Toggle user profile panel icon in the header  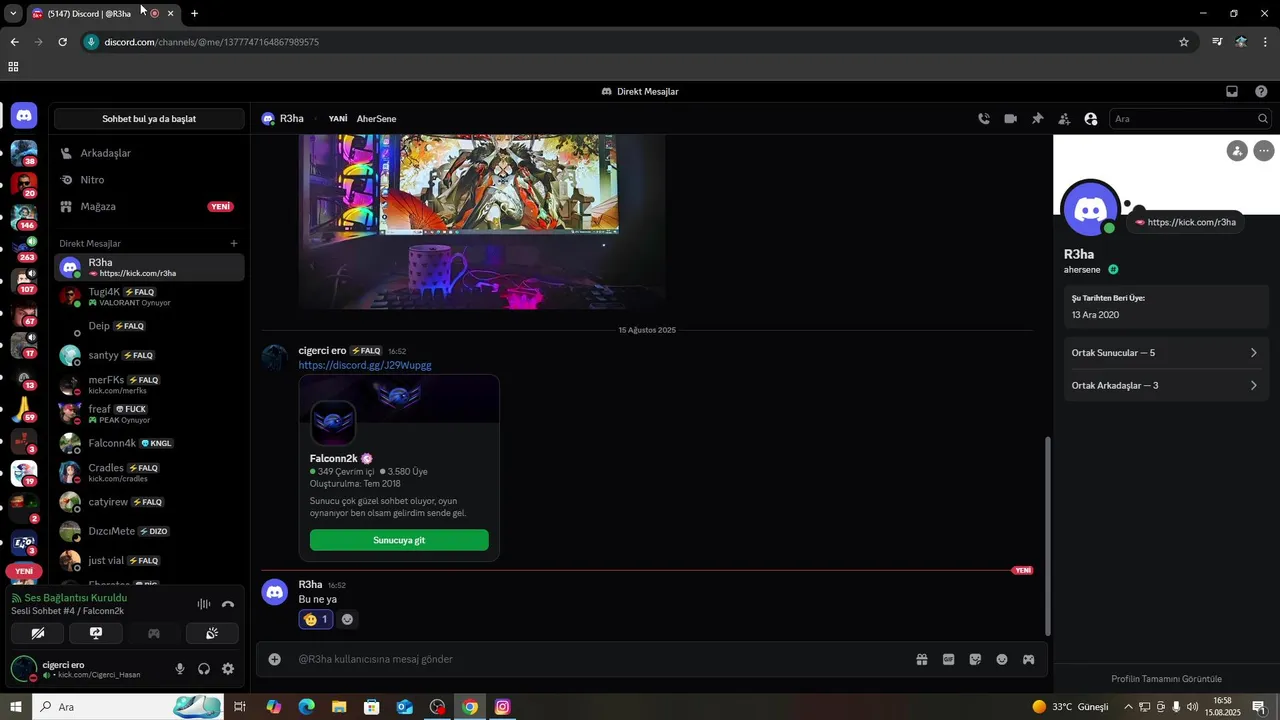pyautogui.click(x=1091, y=118)
